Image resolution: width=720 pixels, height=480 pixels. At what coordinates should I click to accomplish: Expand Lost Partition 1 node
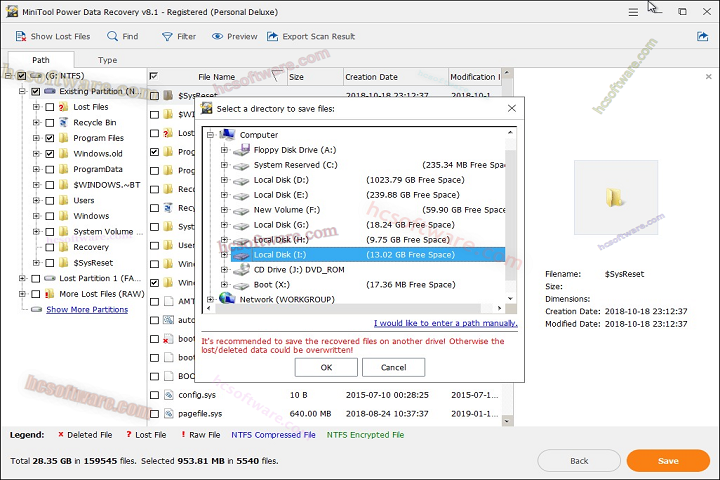point(22,278)
